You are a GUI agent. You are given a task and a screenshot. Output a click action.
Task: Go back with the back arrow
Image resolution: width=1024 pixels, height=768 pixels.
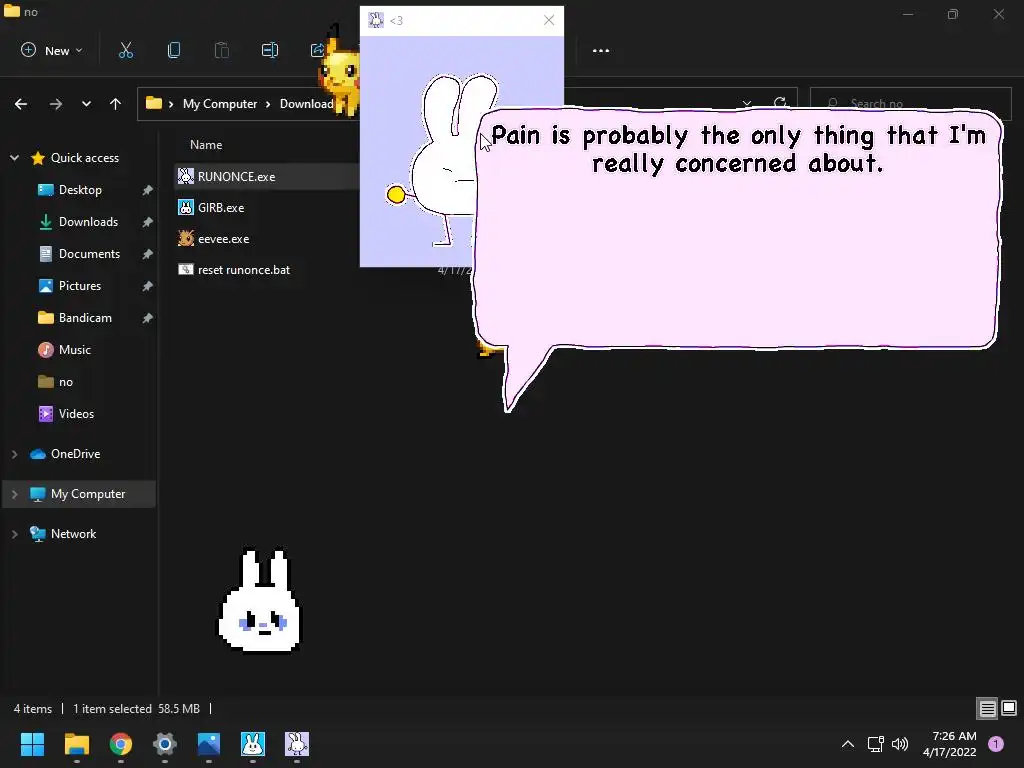point(21,104)
